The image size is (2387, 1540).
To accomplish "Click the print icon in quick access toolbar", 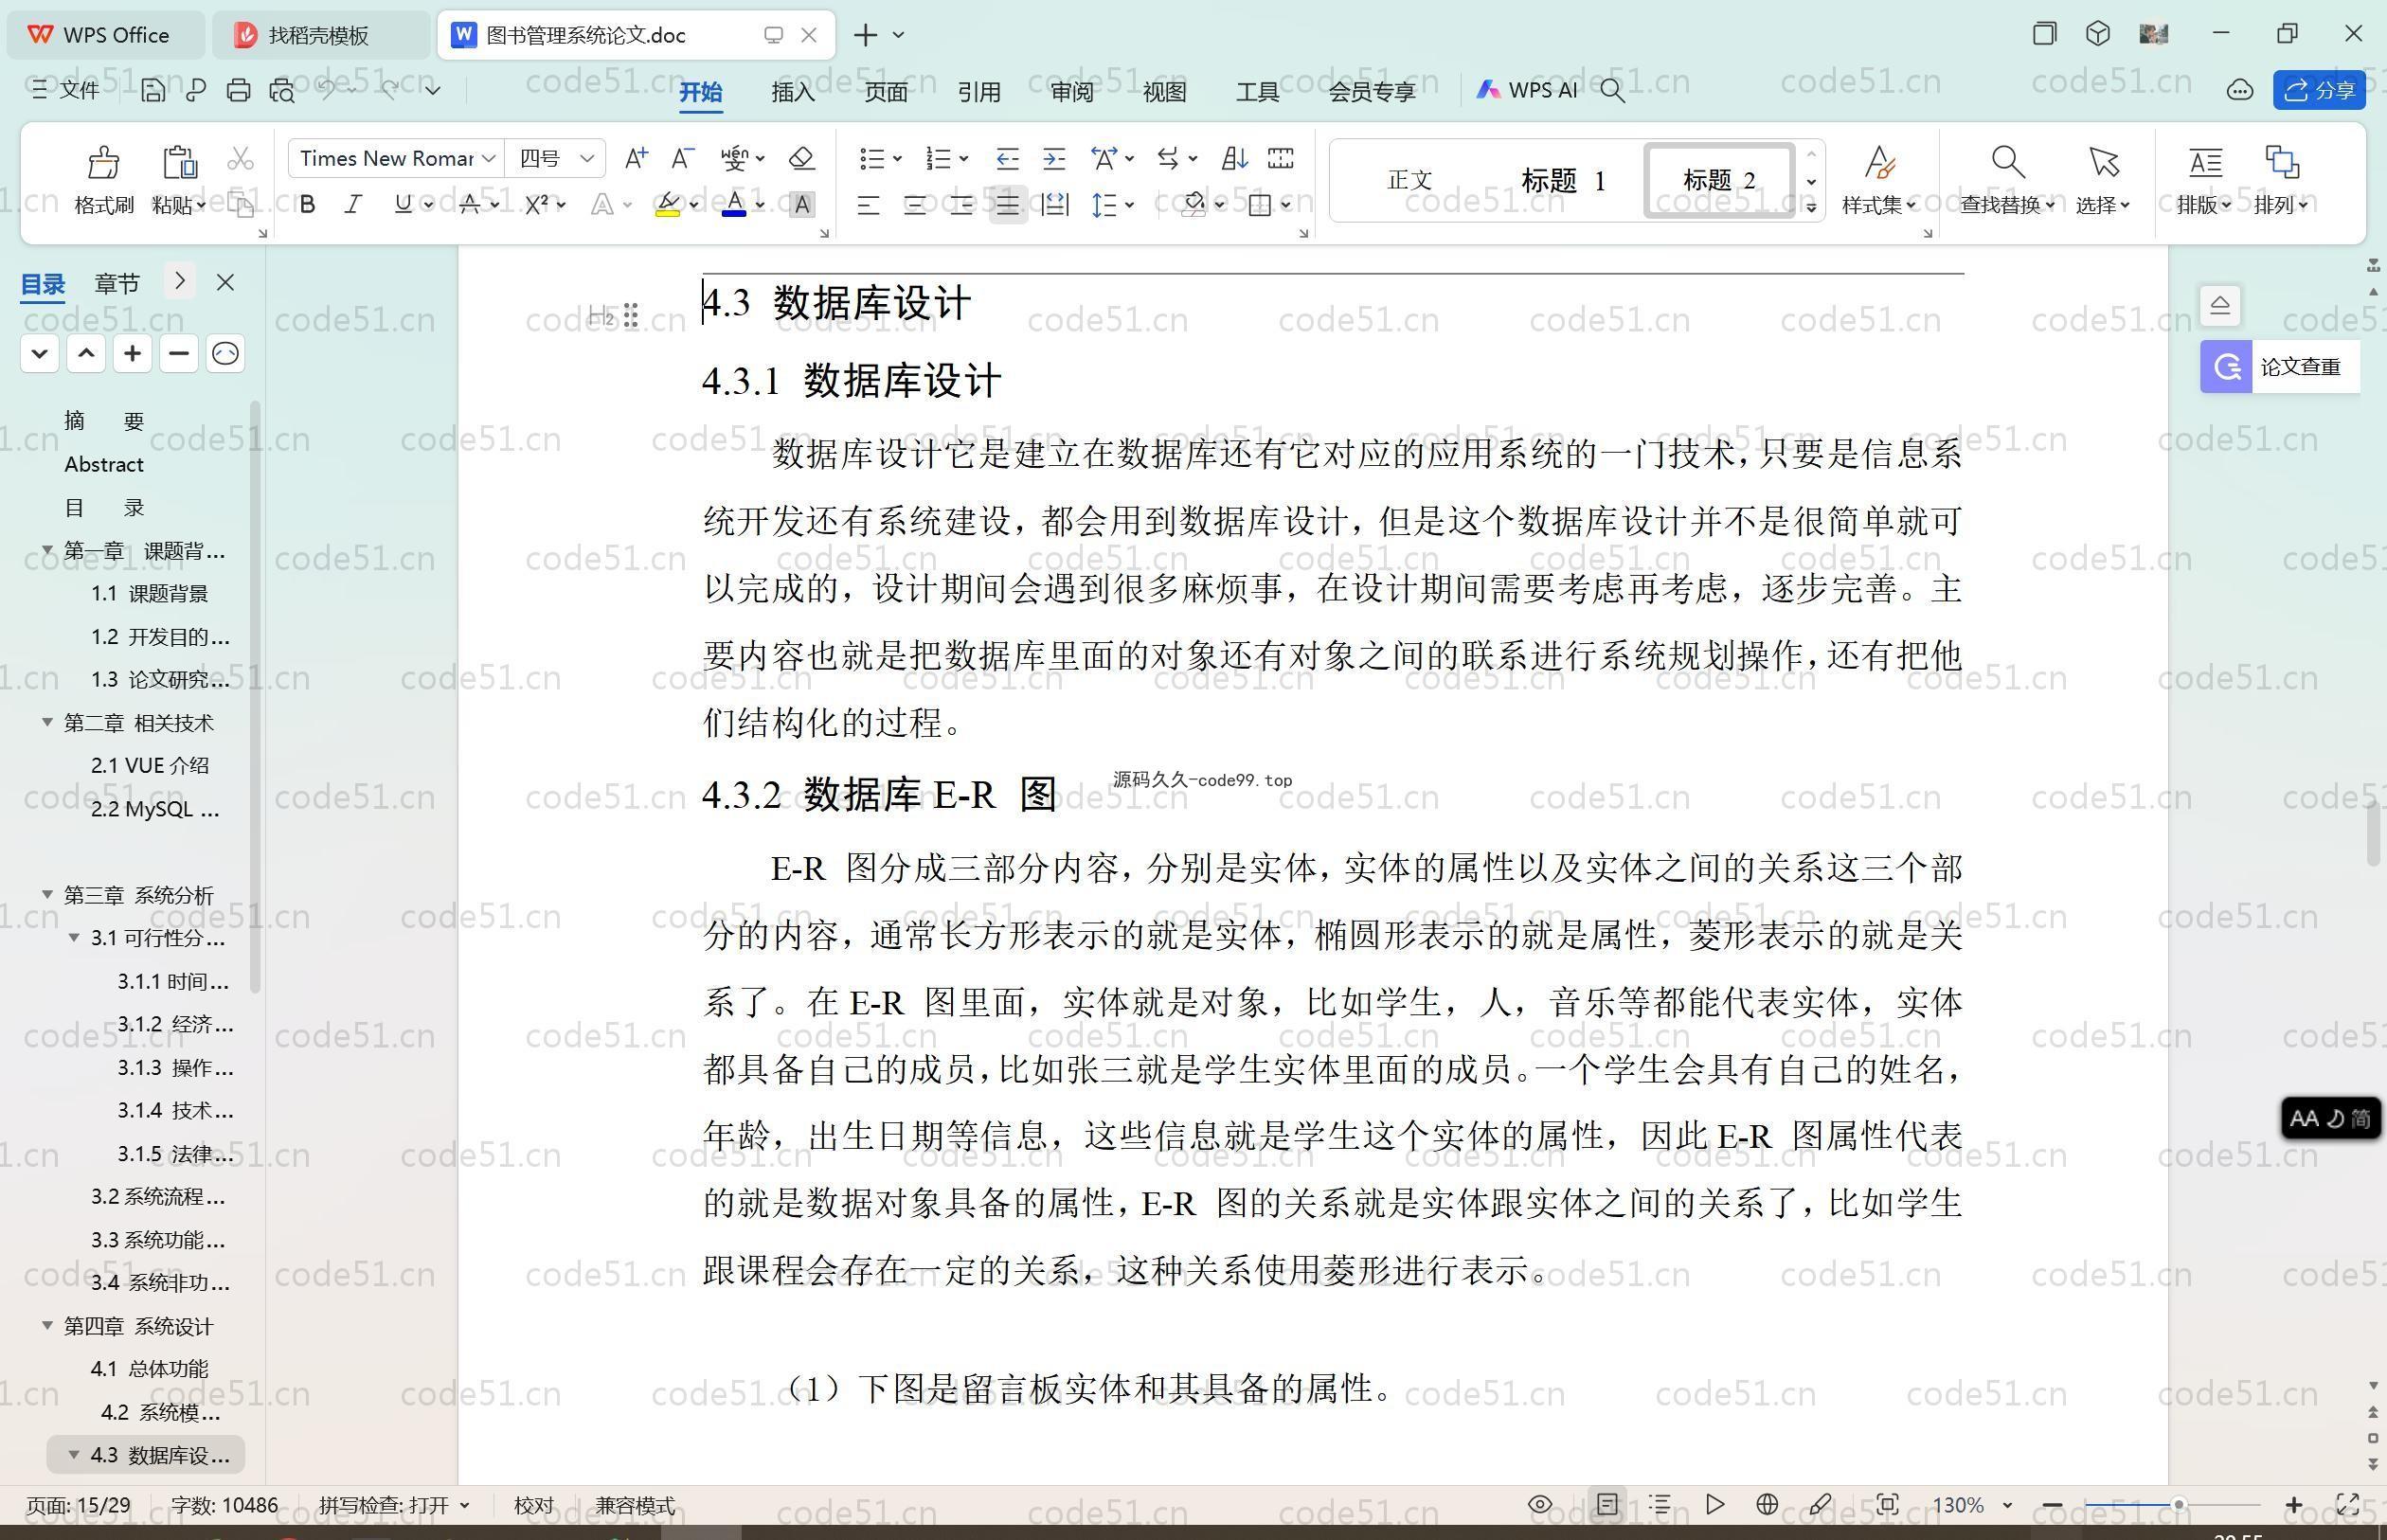I will point(238,91).
